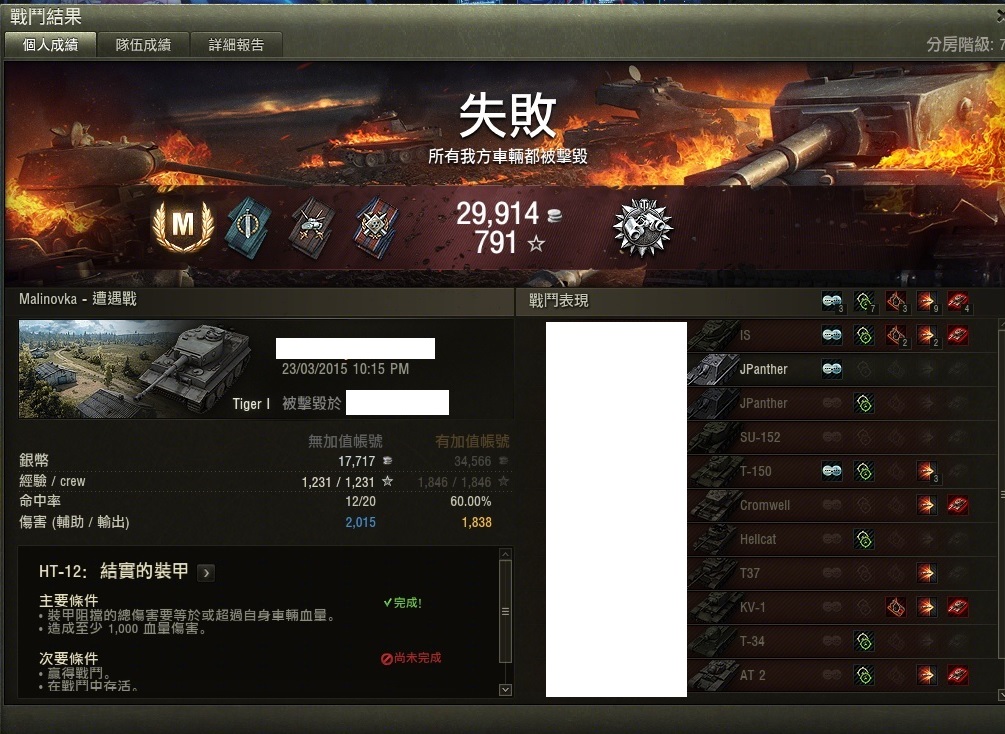
Task: Switch to 隊伍成績 tab
Action: [143, 45]
